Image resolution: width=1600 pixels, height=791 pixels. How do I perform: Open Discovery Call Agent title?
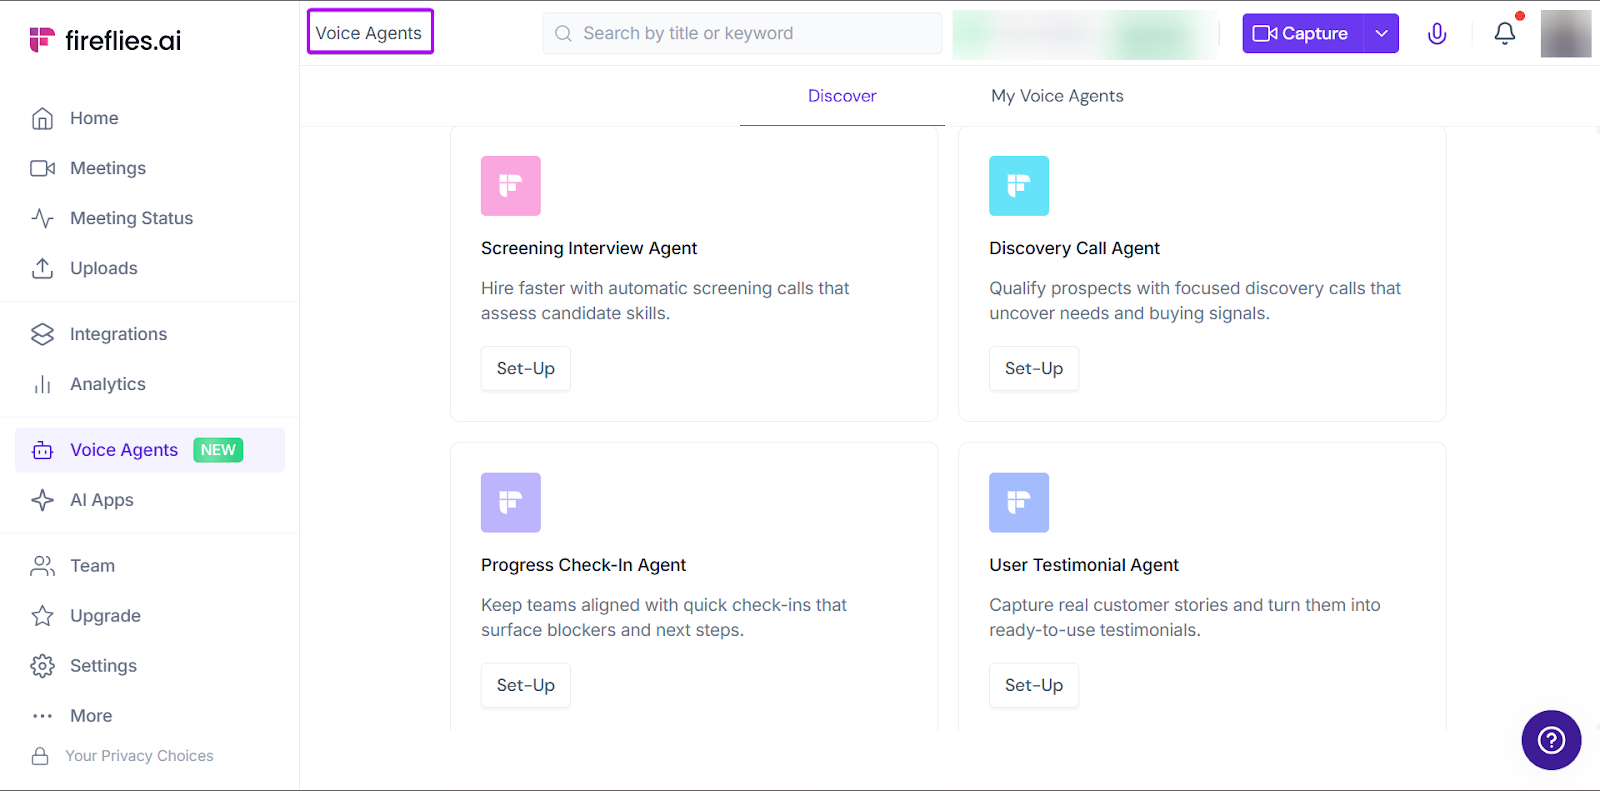1074,248
